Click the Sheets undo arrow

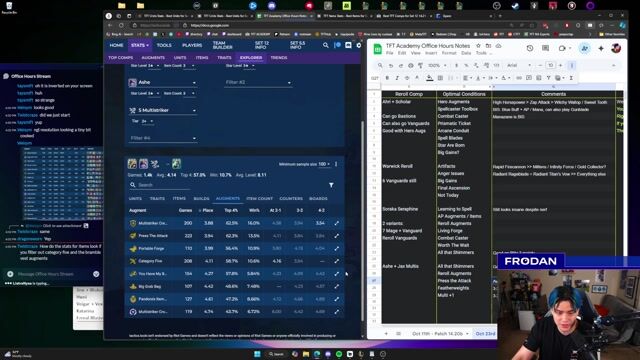[391, 65]
